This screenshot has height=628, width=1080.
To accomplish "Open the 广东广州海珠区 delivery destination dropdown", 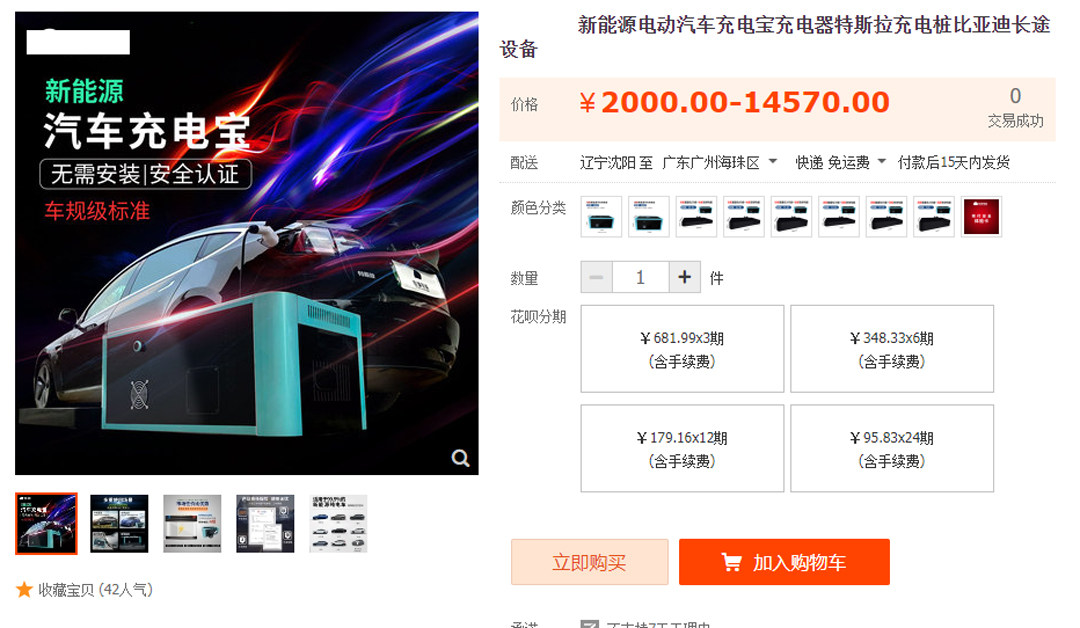I will click(719, 163).
